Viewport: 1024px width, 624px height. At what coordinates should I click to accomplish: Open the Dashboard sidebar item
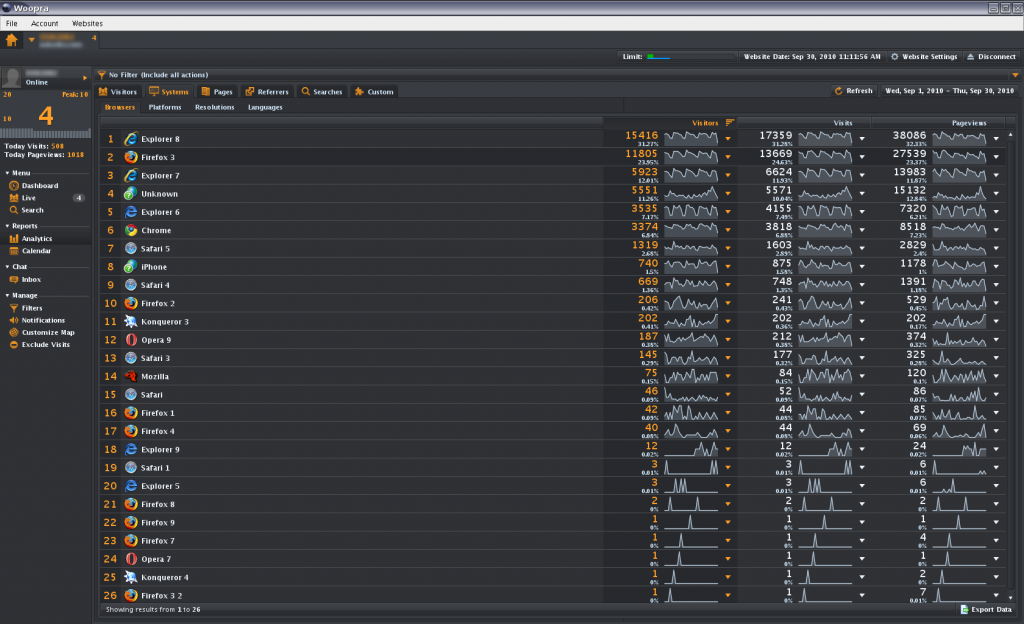(x=34, y=186)
